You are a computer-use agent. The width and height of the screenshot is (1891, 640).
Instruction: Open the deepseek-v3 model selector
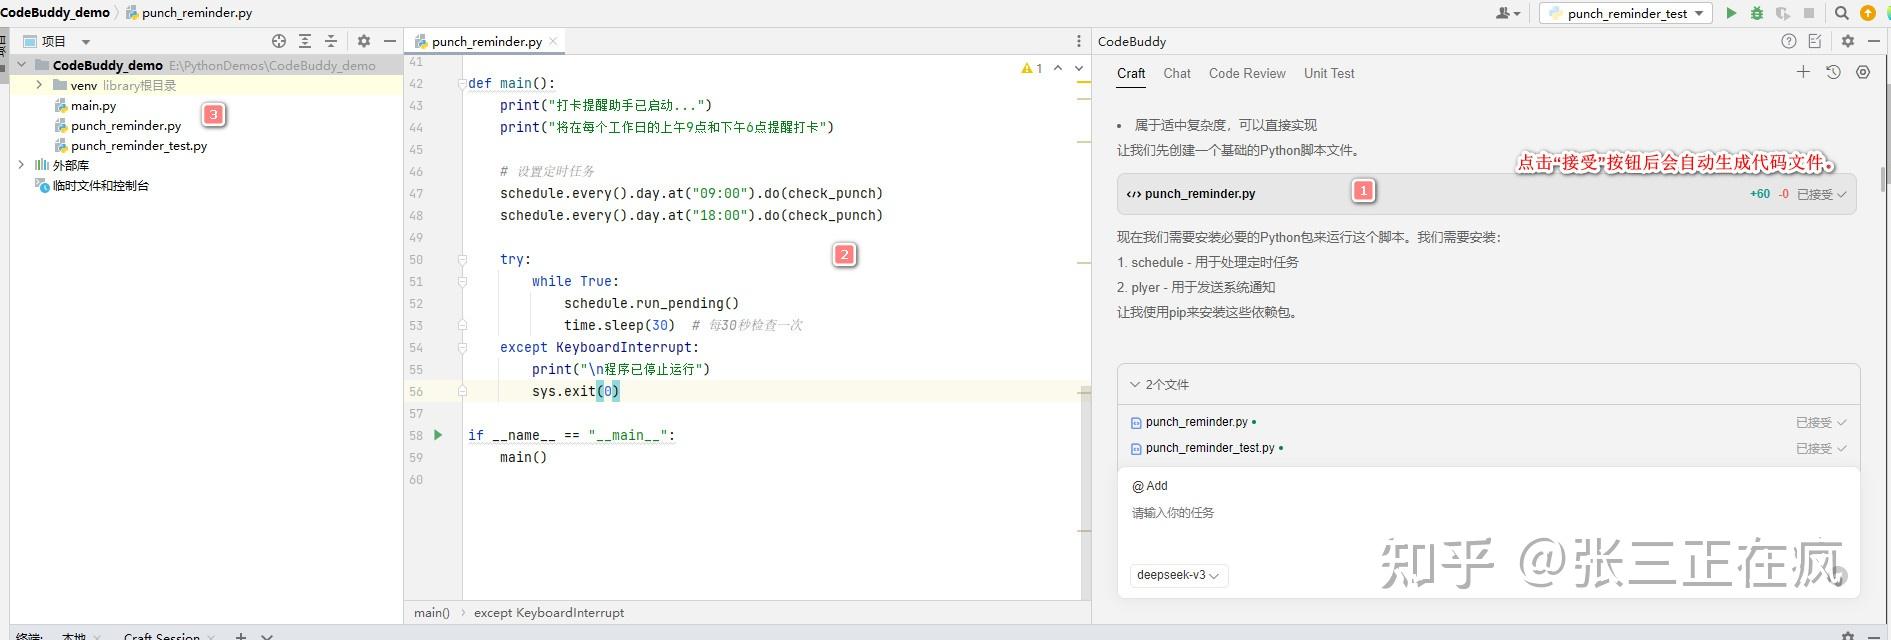tap(1179, 575)
